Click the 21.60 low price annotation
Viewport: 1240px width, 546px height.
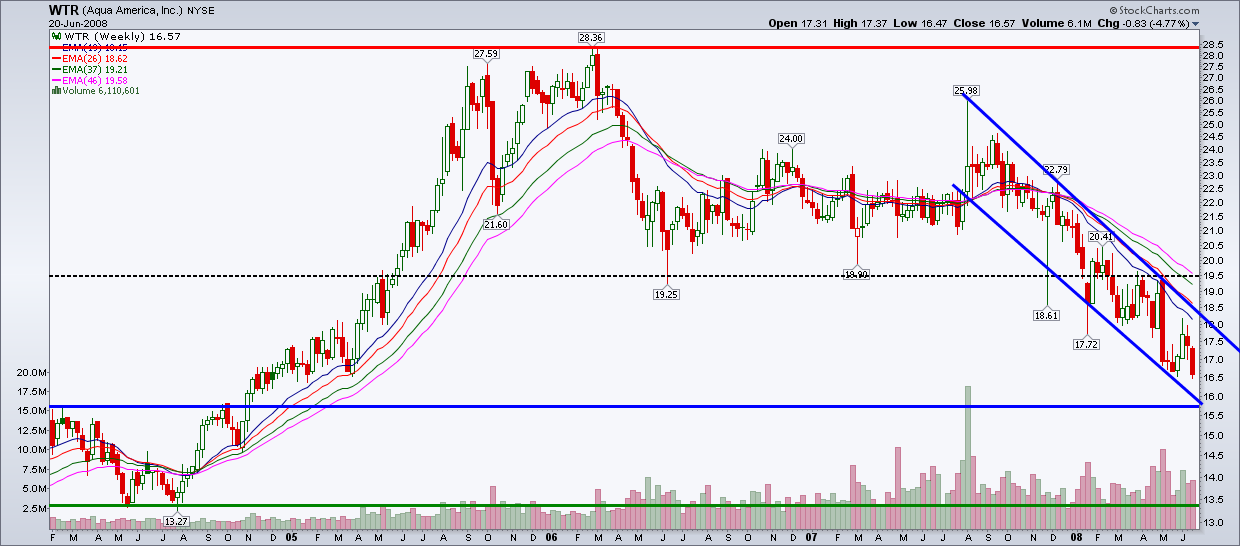click(496, 225)
